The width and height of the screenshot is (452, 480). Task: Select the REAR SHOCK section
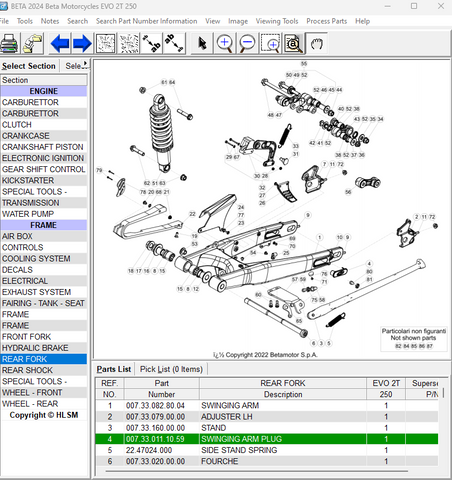point(43,370)
